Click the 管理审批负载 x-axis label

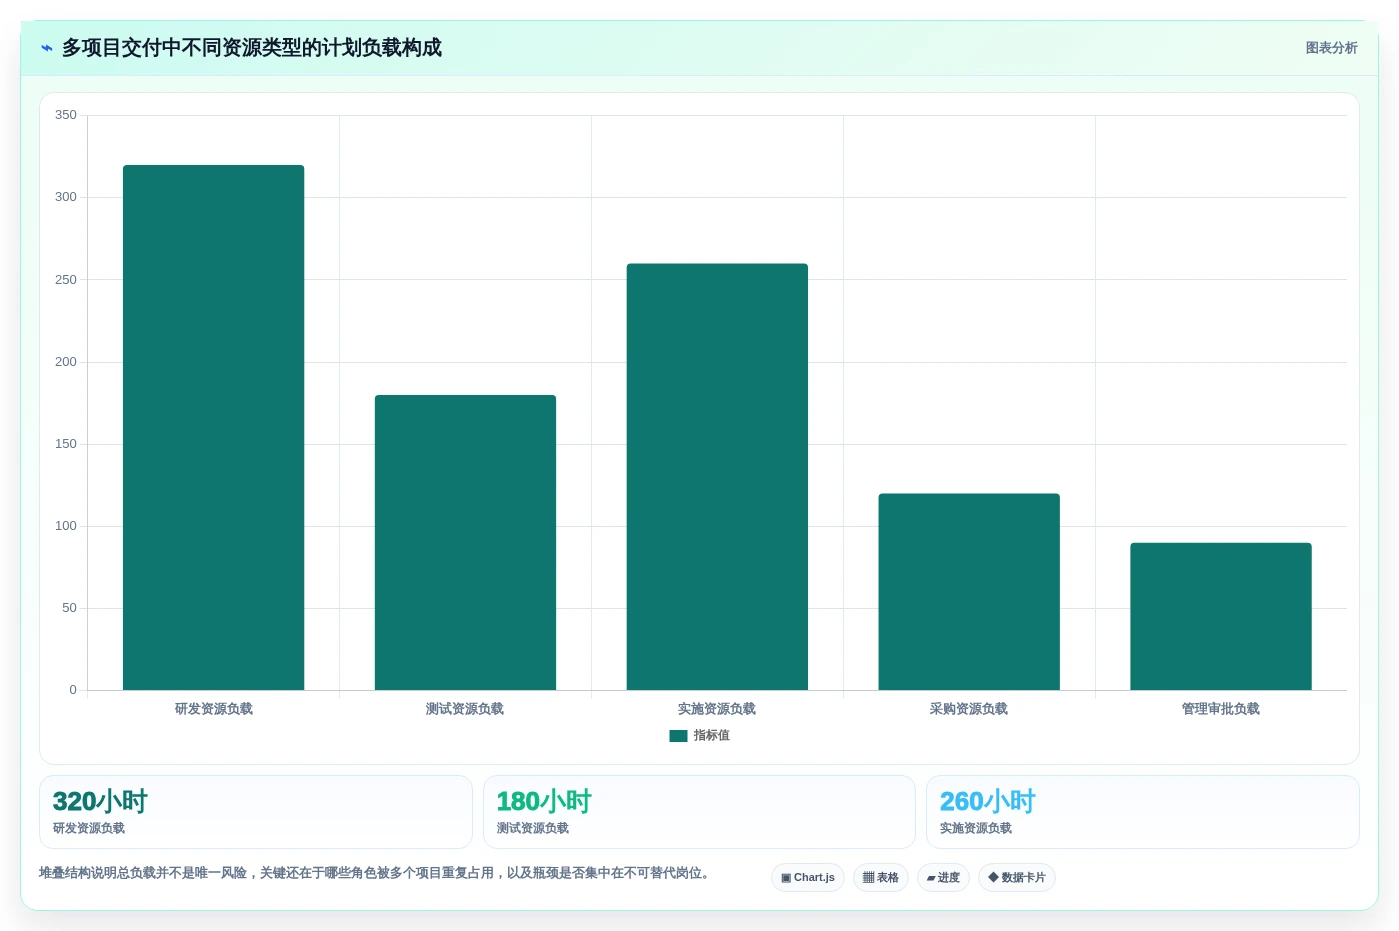(x=1221, y=709)
